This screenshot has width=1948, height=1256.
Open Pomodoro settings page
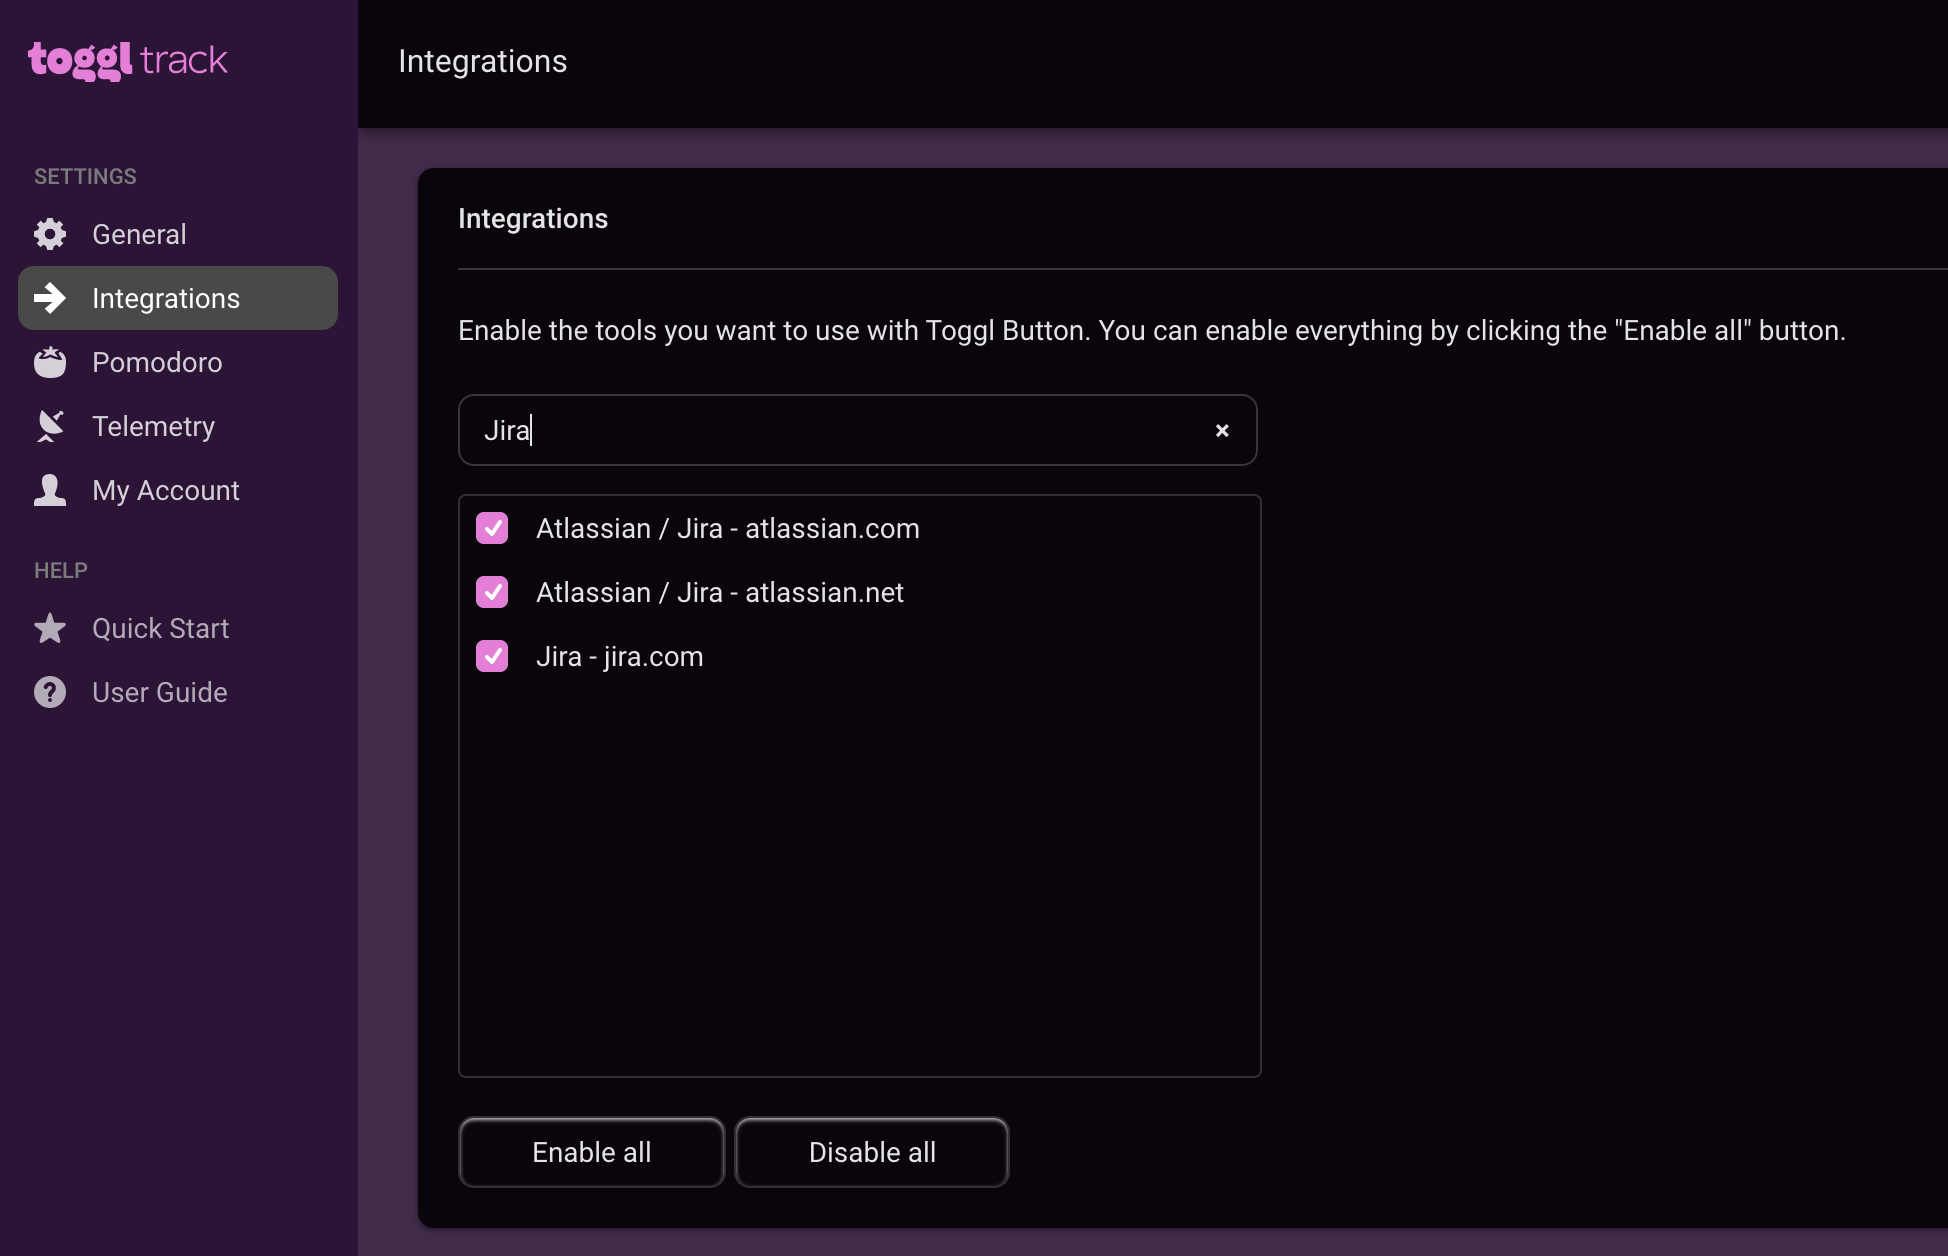tap(158, 362)
